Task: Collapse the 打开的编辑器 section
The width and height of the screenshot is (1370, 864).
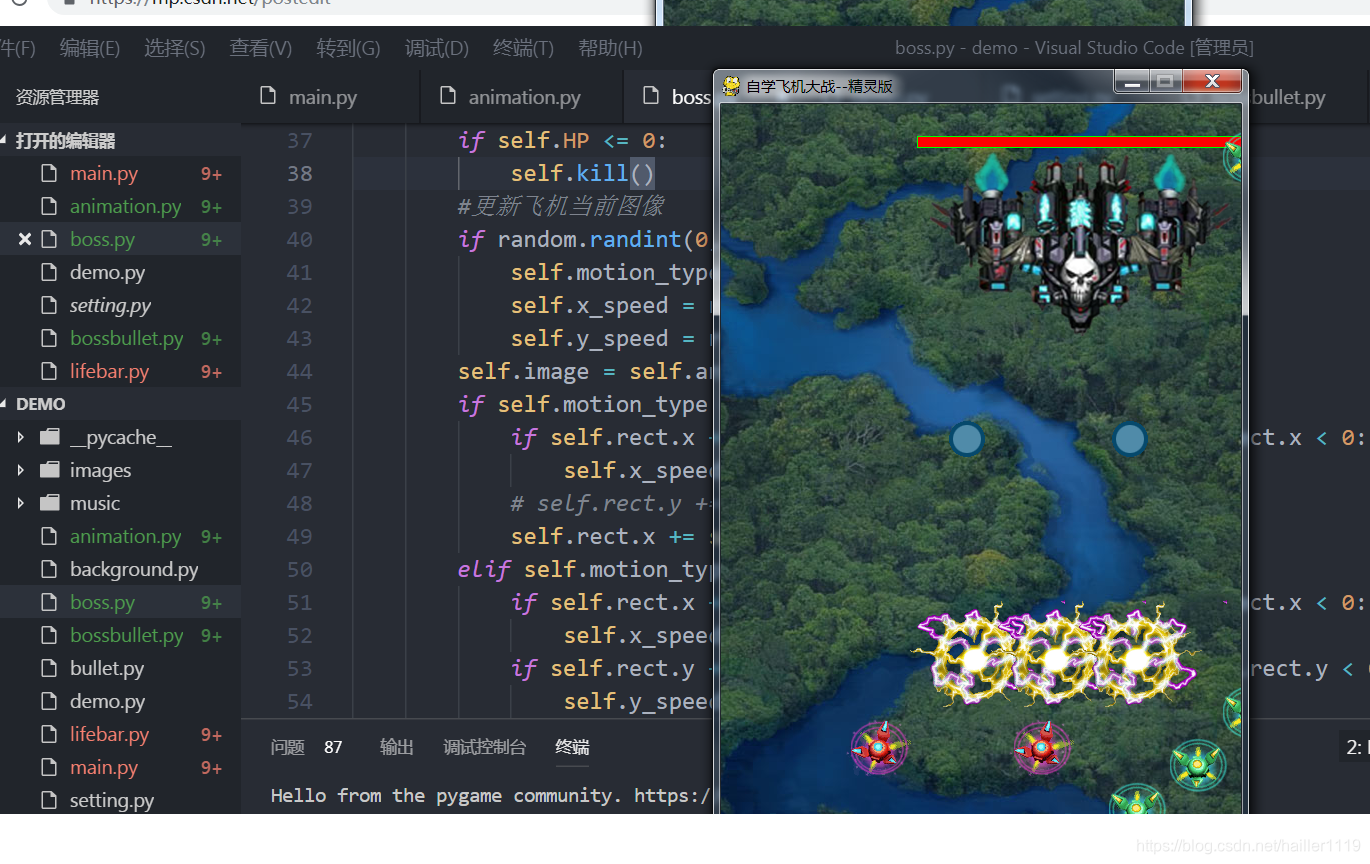Action: tap(65, 141)
